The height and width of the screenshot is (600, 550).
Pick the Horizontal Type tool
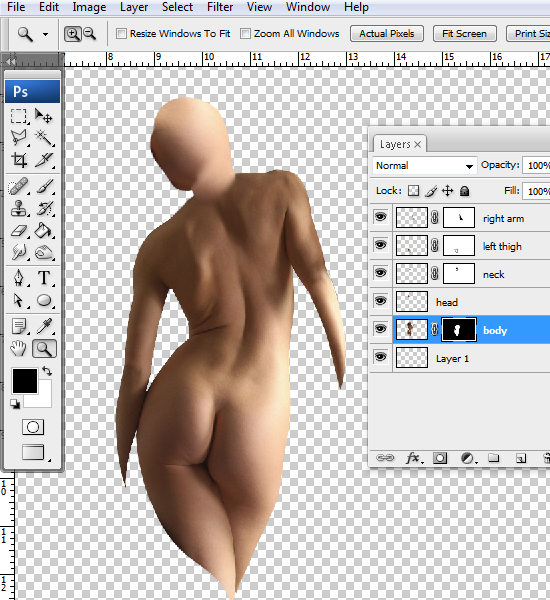(x=44, y=278)
